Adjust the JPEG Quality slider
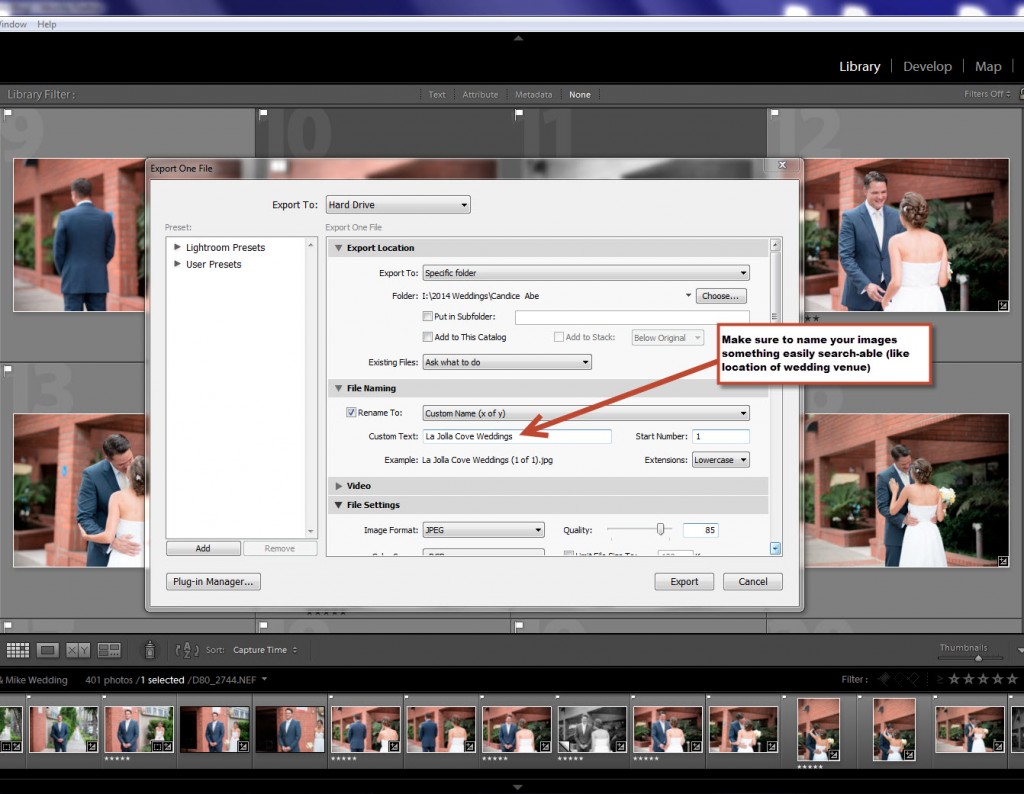Viewport: 1024px width, 794px height. pos(660,529)
